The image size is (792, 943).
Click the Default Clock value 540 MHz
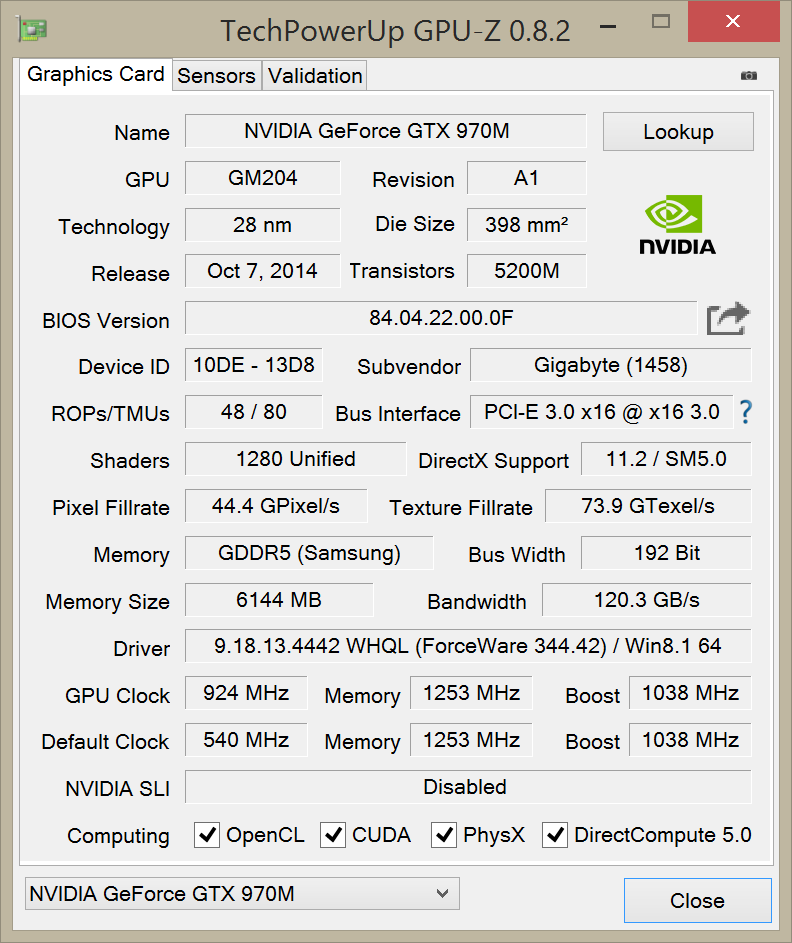click(x=247, y=740)
